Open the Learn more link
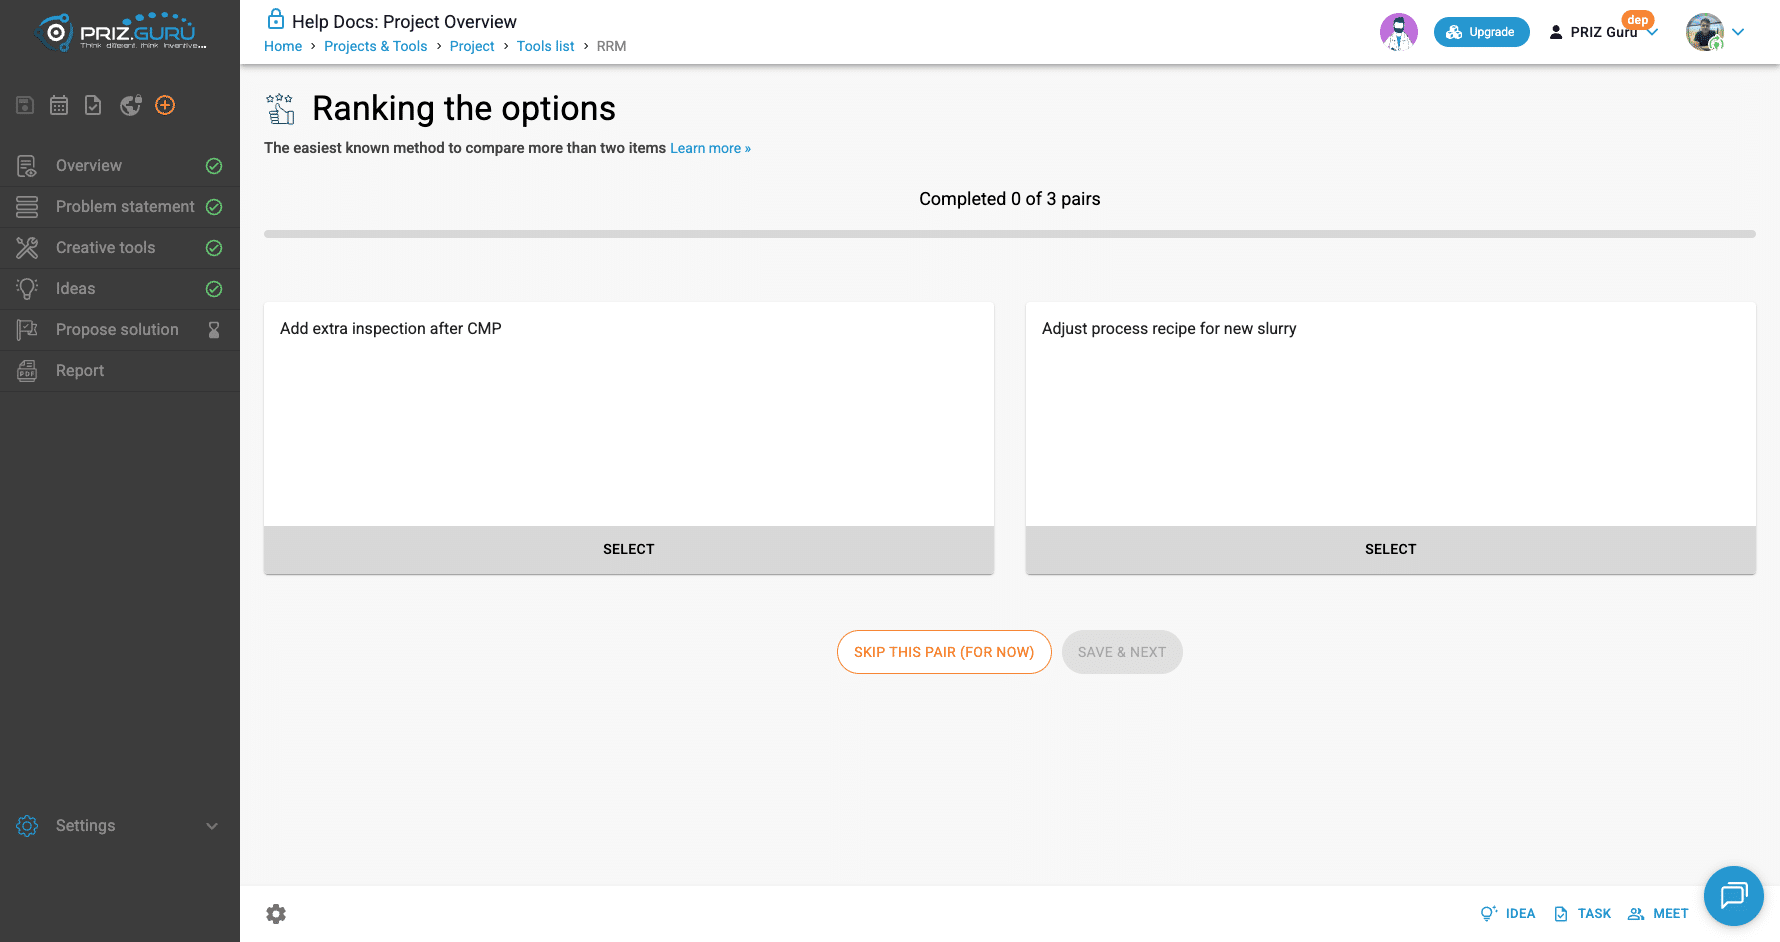The height and width of the screenshot is (942, 1780). pos(710,148)
